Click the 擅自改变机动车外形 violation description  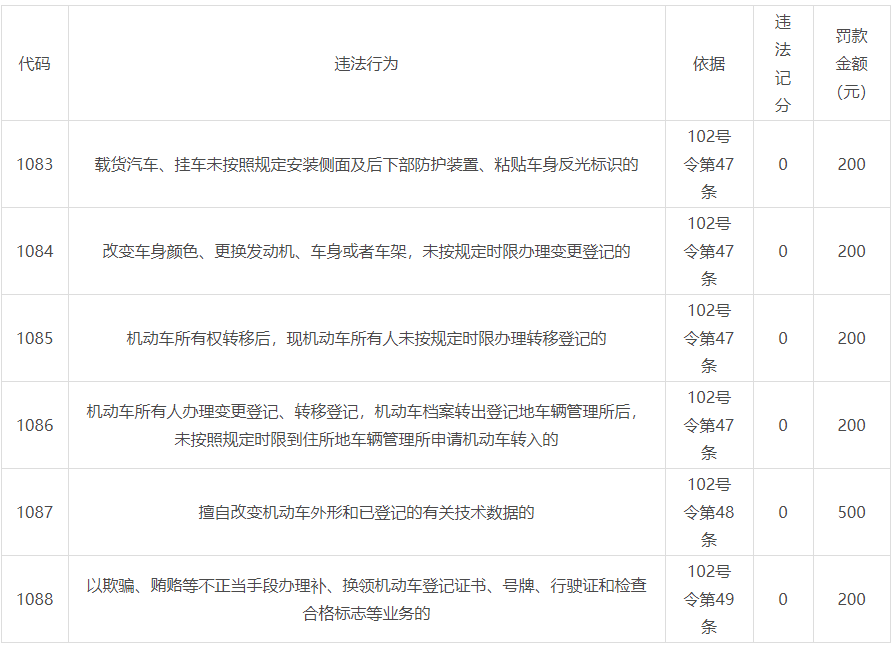pos(366,512)
